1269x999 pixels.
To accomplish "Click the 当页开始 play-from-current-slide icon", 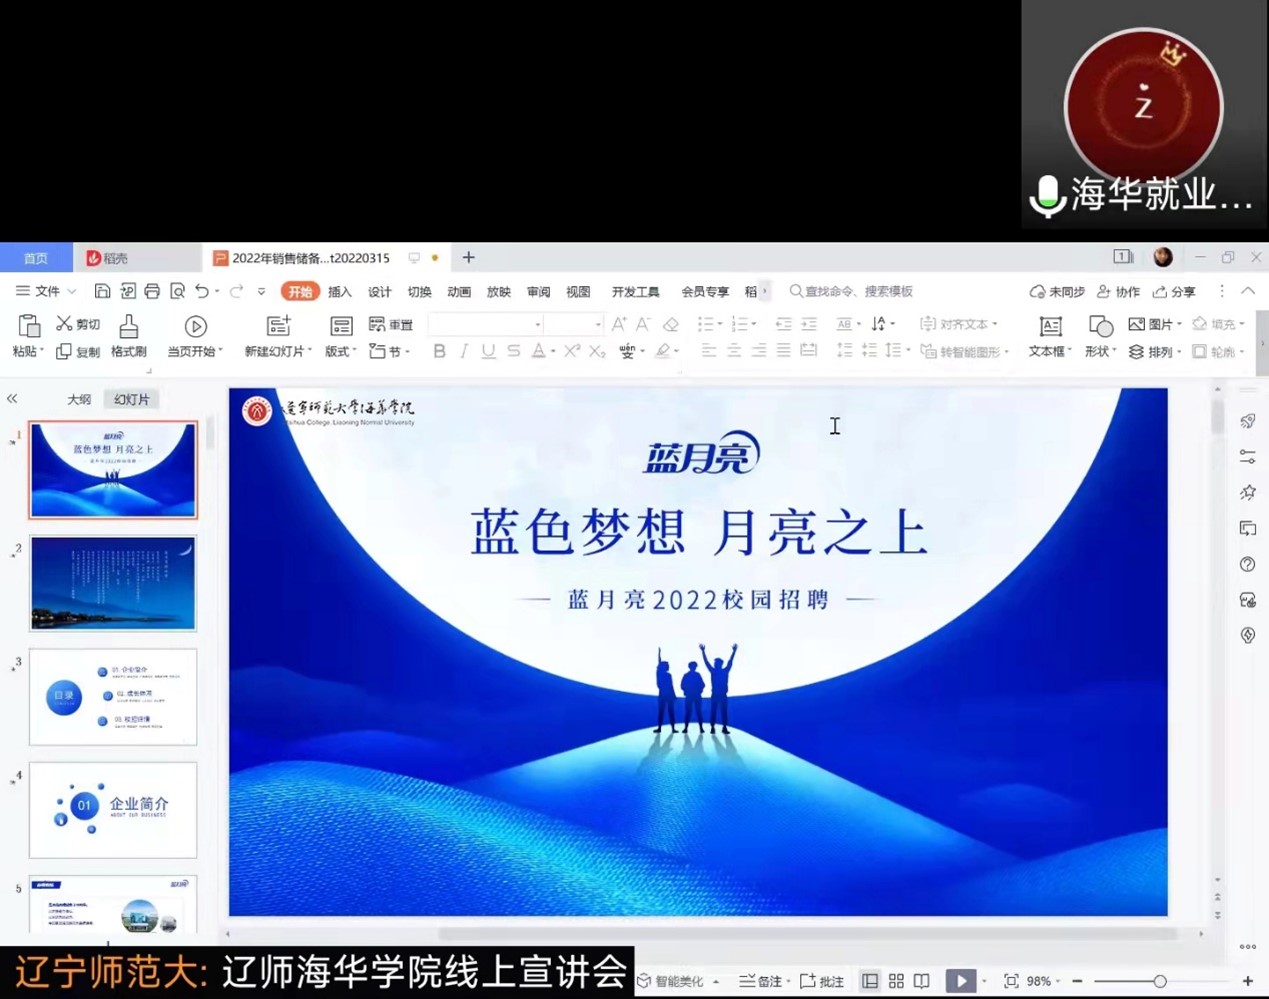I will tap(196, 326).
